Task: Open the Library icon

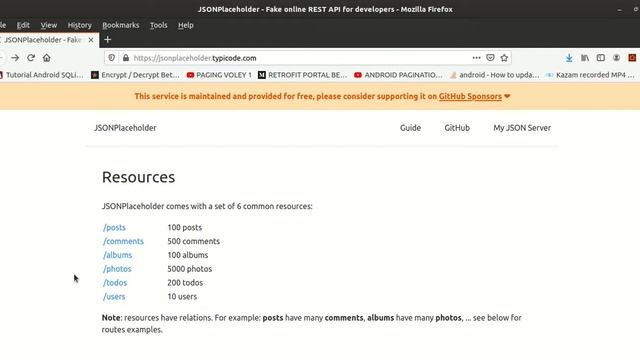Action: click(x=585, y=58)
